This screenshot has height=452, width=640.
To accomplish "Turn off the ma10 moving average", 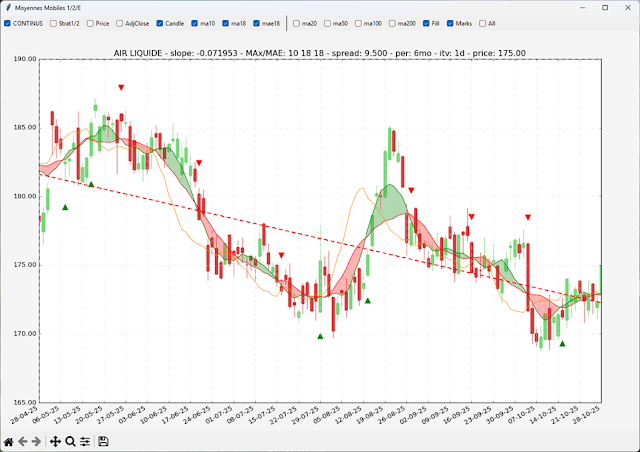I will point(195,22).
